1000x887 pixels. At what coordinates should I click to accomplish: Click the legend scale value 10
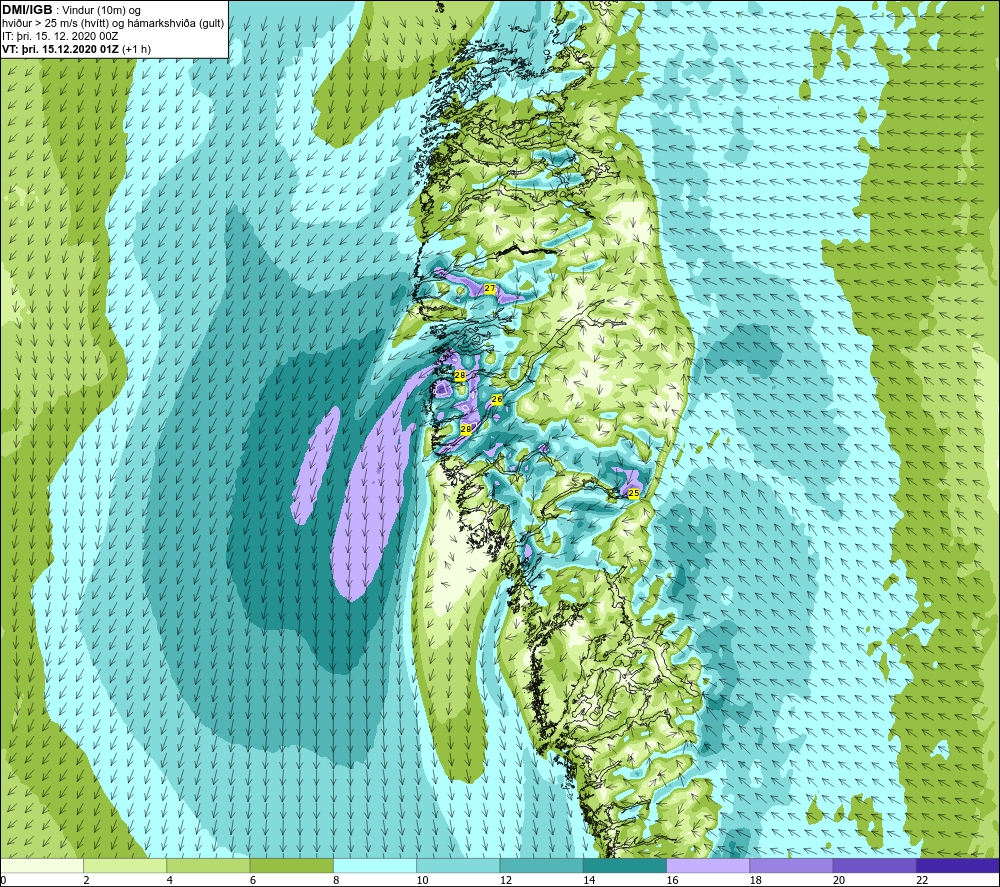tap(422, 880)
